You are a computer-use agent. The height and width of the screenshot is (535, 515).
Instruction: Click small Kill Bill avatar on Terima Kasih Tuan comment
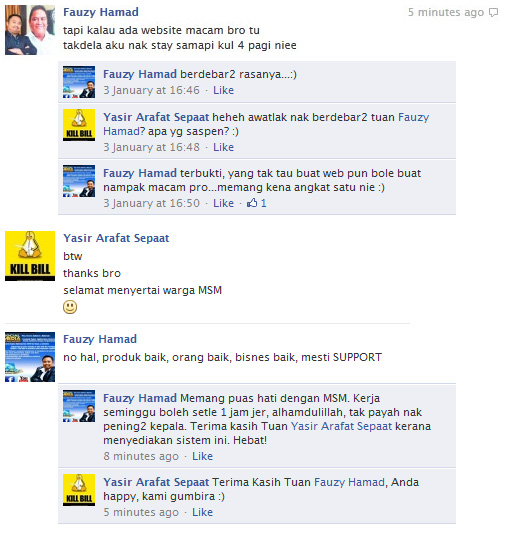pos(79,490)
